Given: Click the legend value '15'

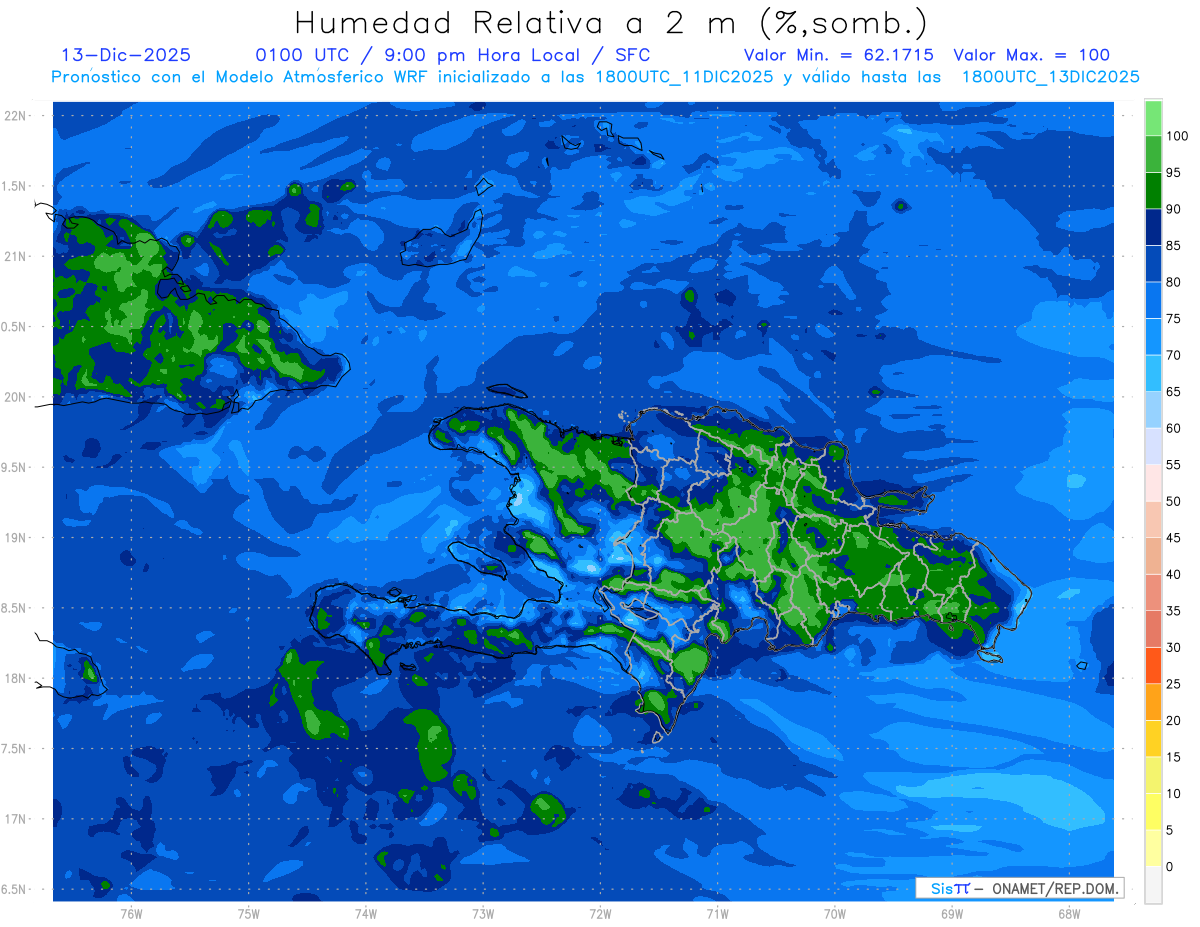Looking at the screenshot, I should [1173, 757].
